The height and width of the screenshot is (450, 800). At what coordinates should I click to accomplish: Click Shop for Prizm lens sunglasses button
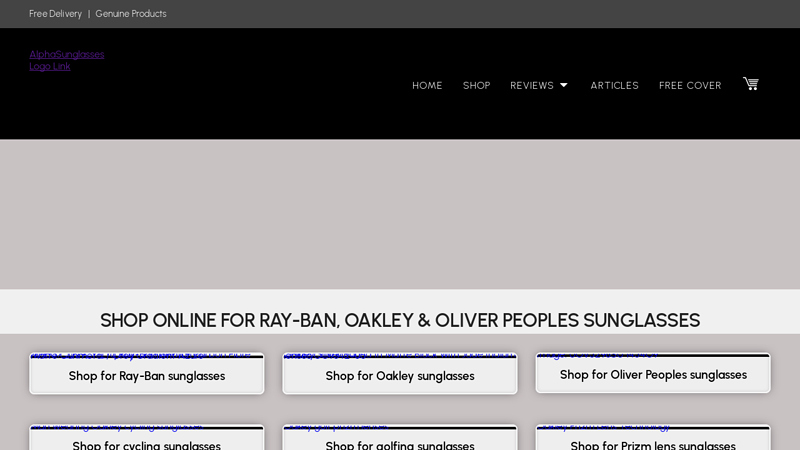click(653, 438)
